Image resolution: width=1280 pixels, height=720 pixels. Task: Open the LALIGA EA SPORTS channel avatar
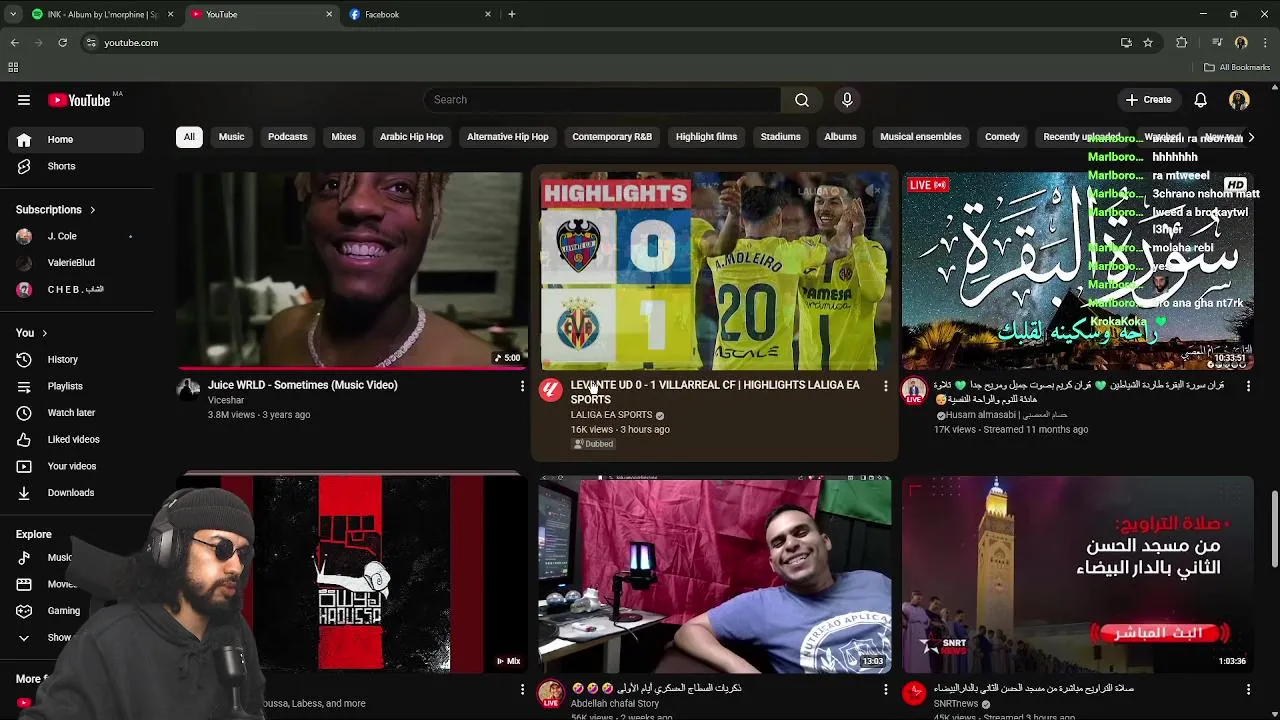tap(551, 390)
